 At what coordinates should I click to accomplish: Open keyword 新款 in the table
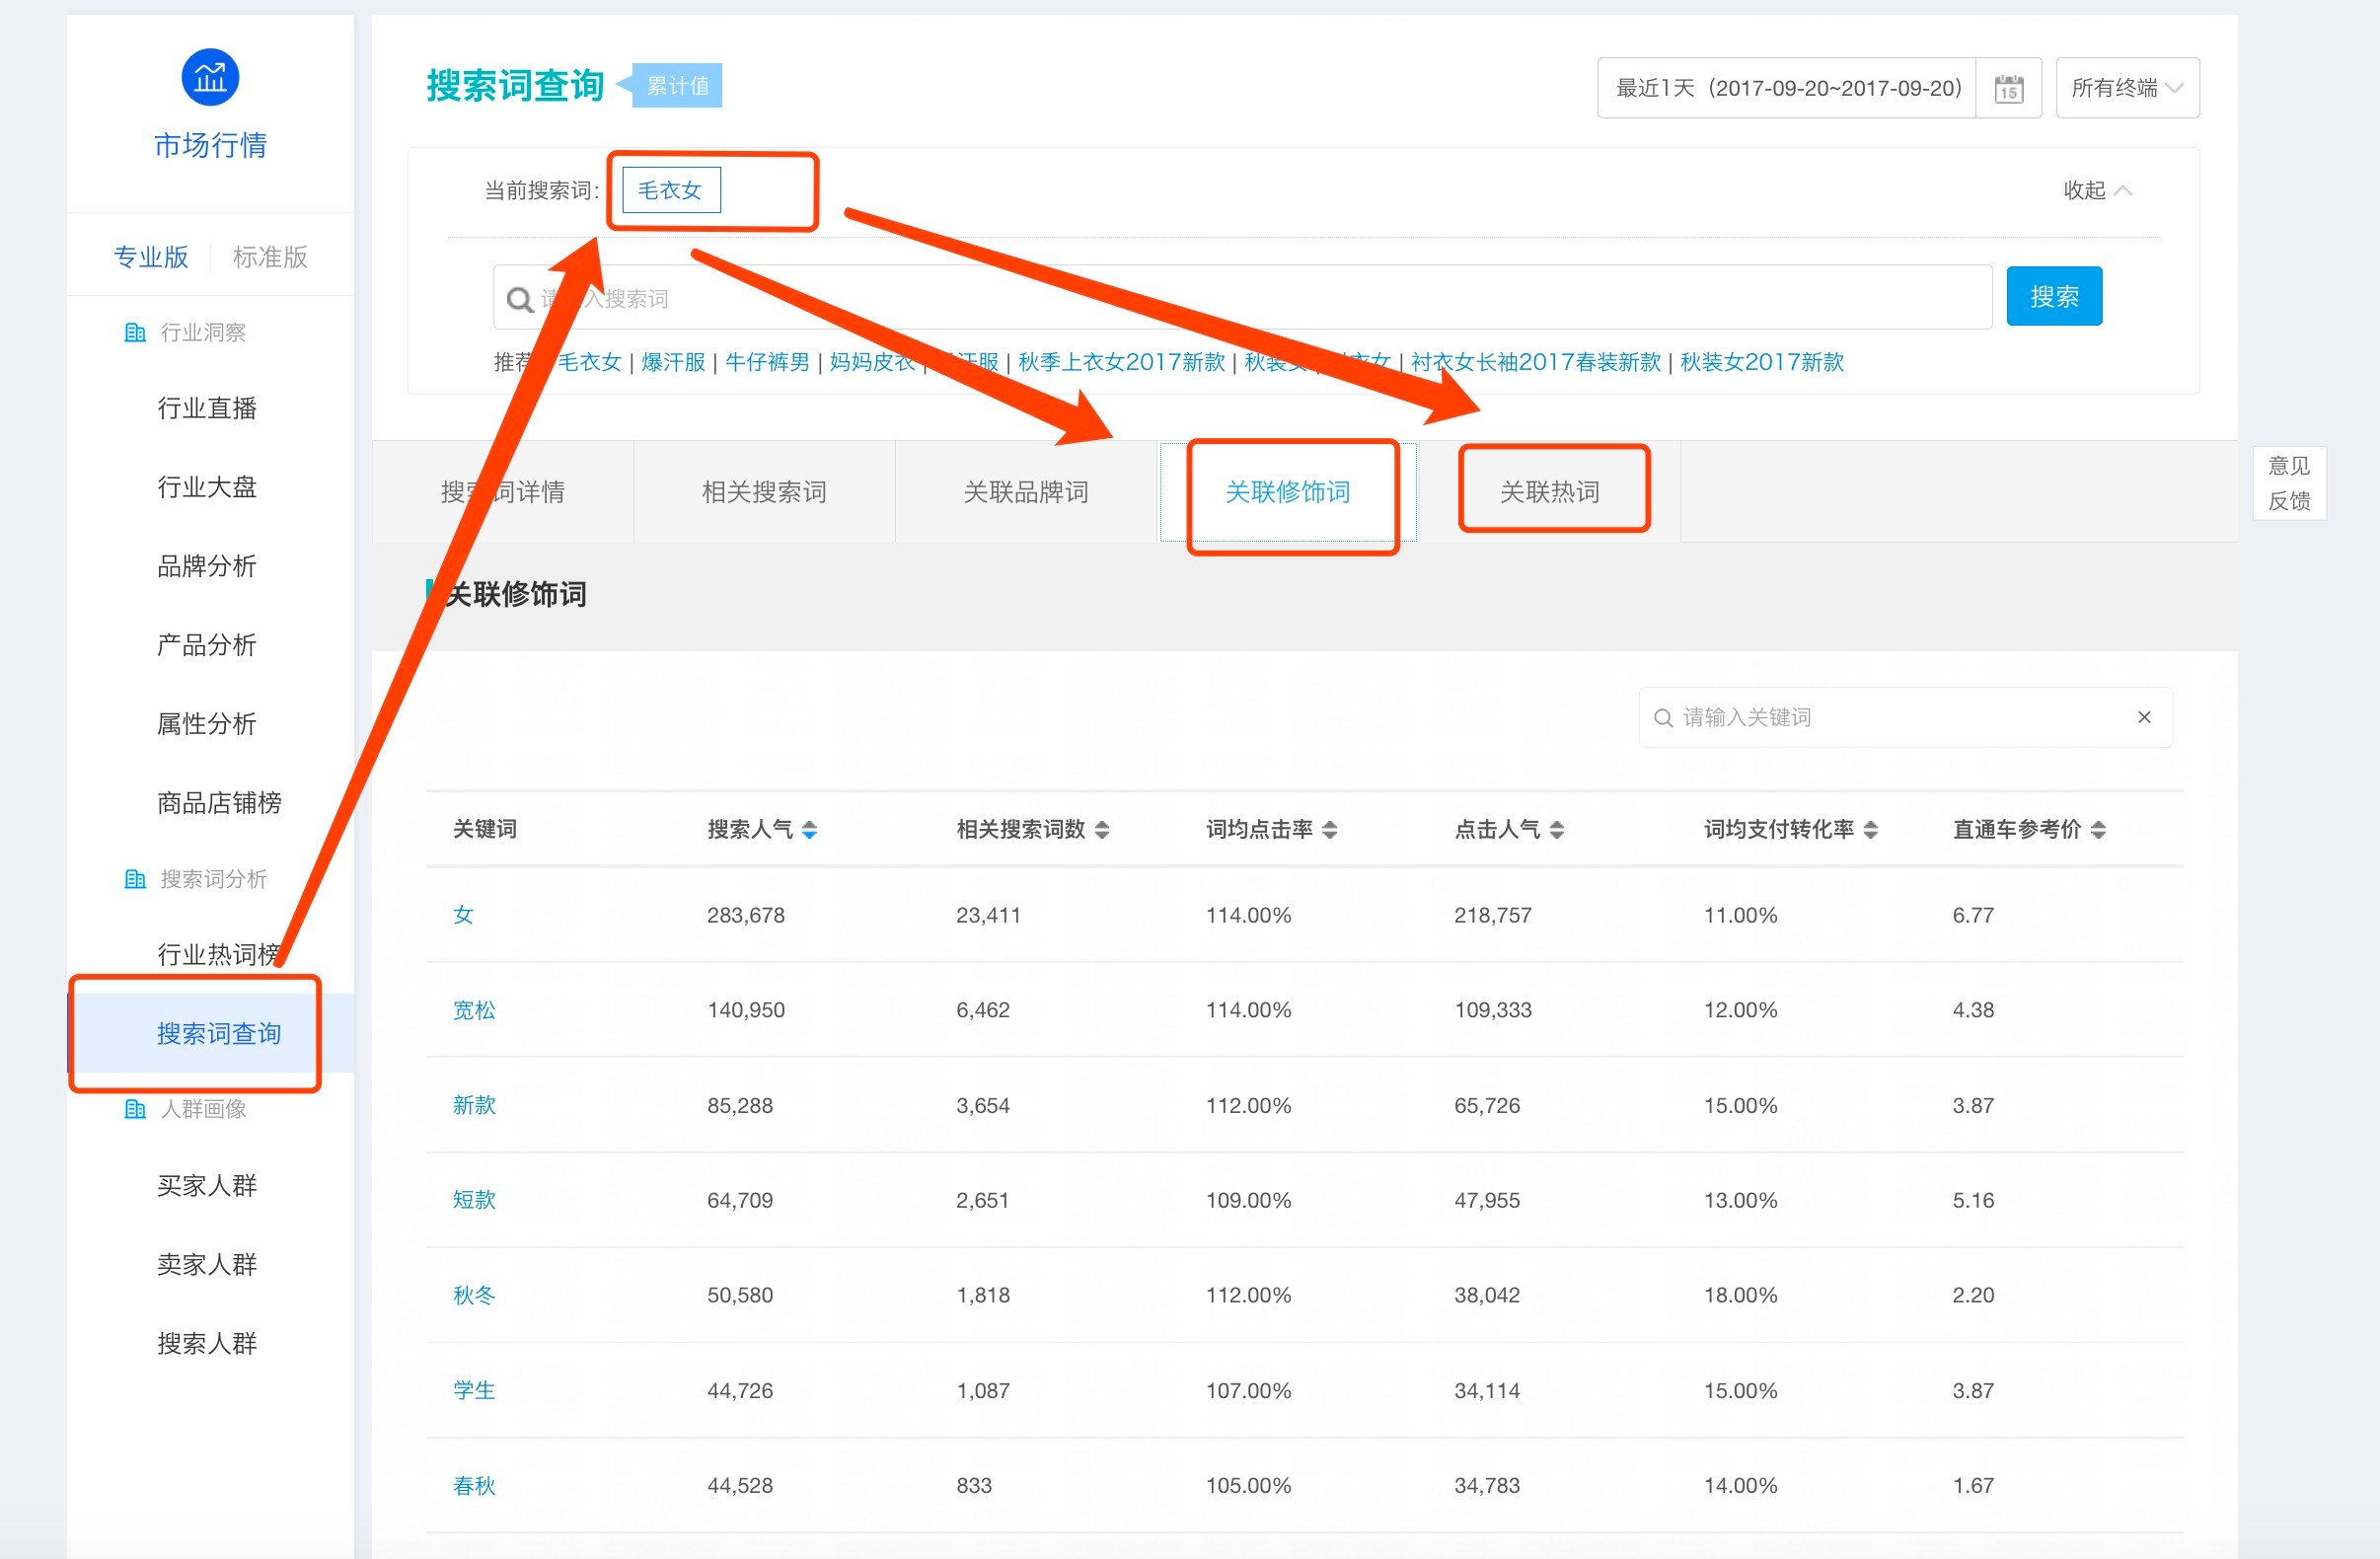(x=474, y=1105)
